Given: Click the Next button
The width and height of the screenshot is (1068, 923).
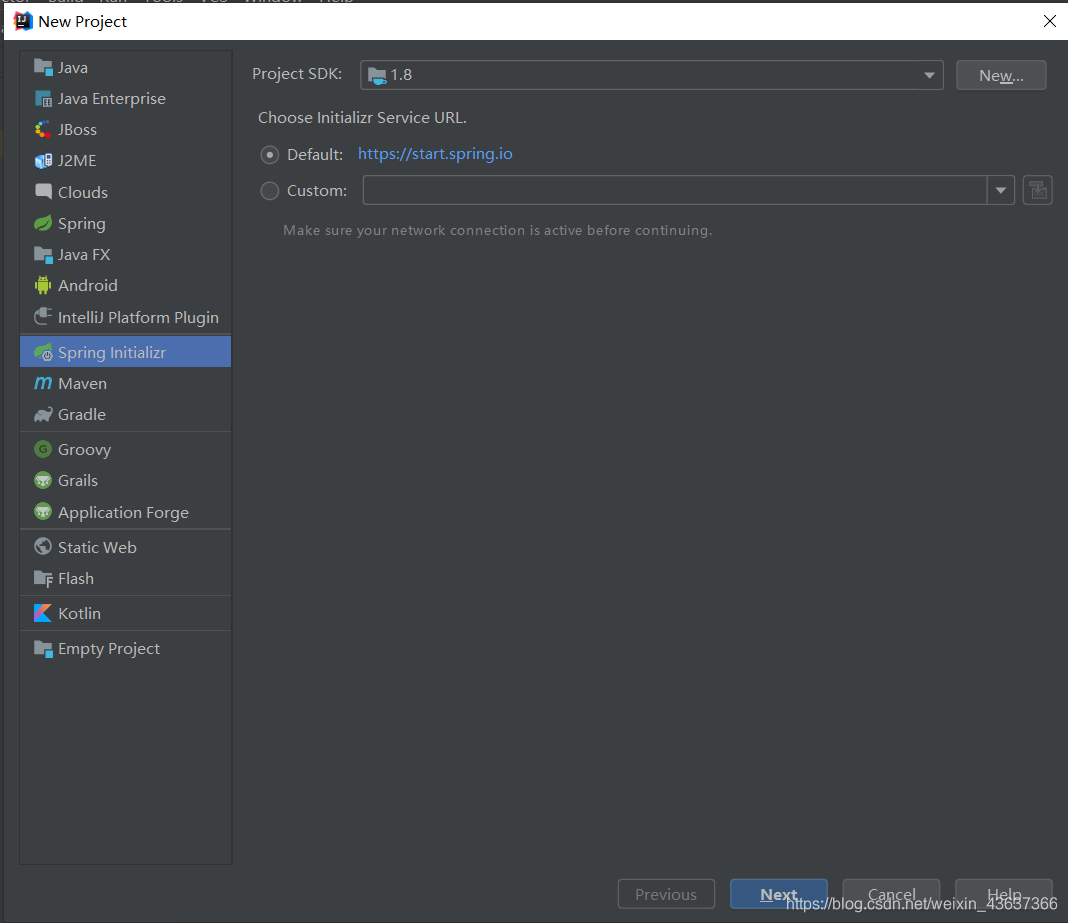Looking at the screenshot, I should (x=779, y=894).
